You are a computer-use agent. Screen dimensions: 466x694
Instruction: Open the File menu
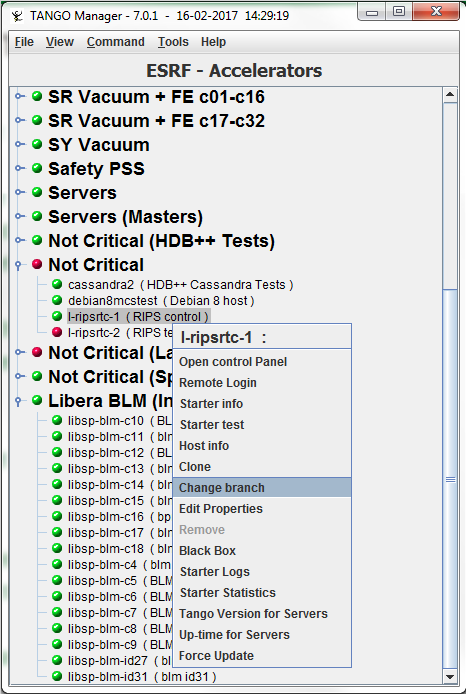(x=24, y=42)
